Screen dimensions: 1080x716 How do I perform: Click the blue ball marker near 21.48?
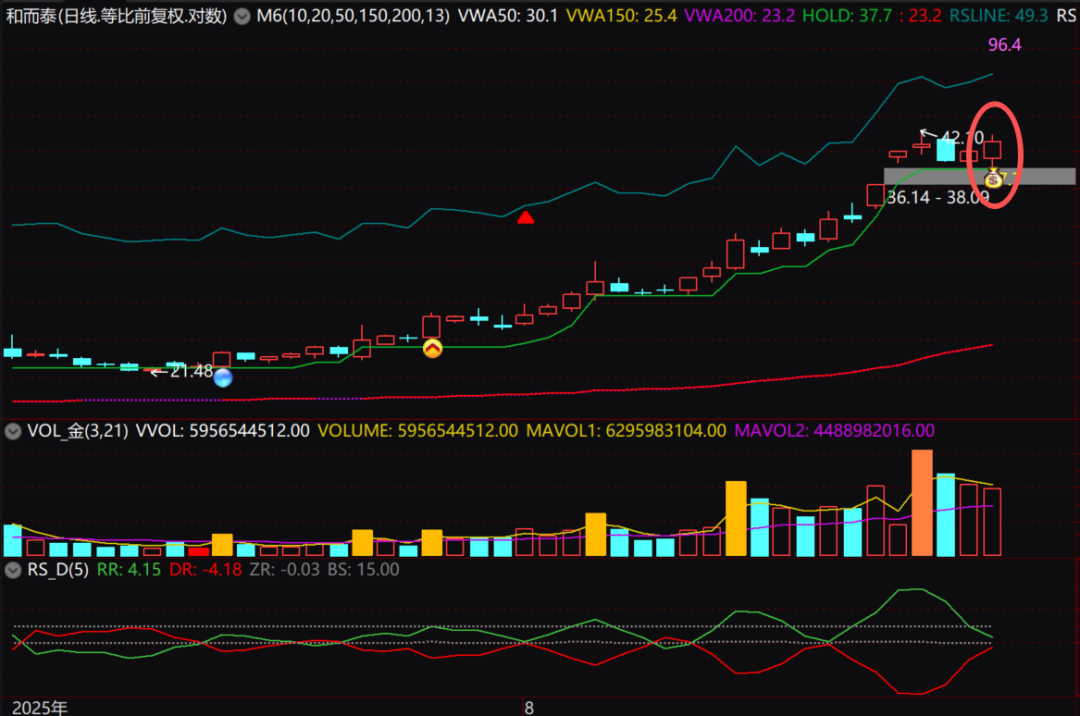click(x=222, y=377)
